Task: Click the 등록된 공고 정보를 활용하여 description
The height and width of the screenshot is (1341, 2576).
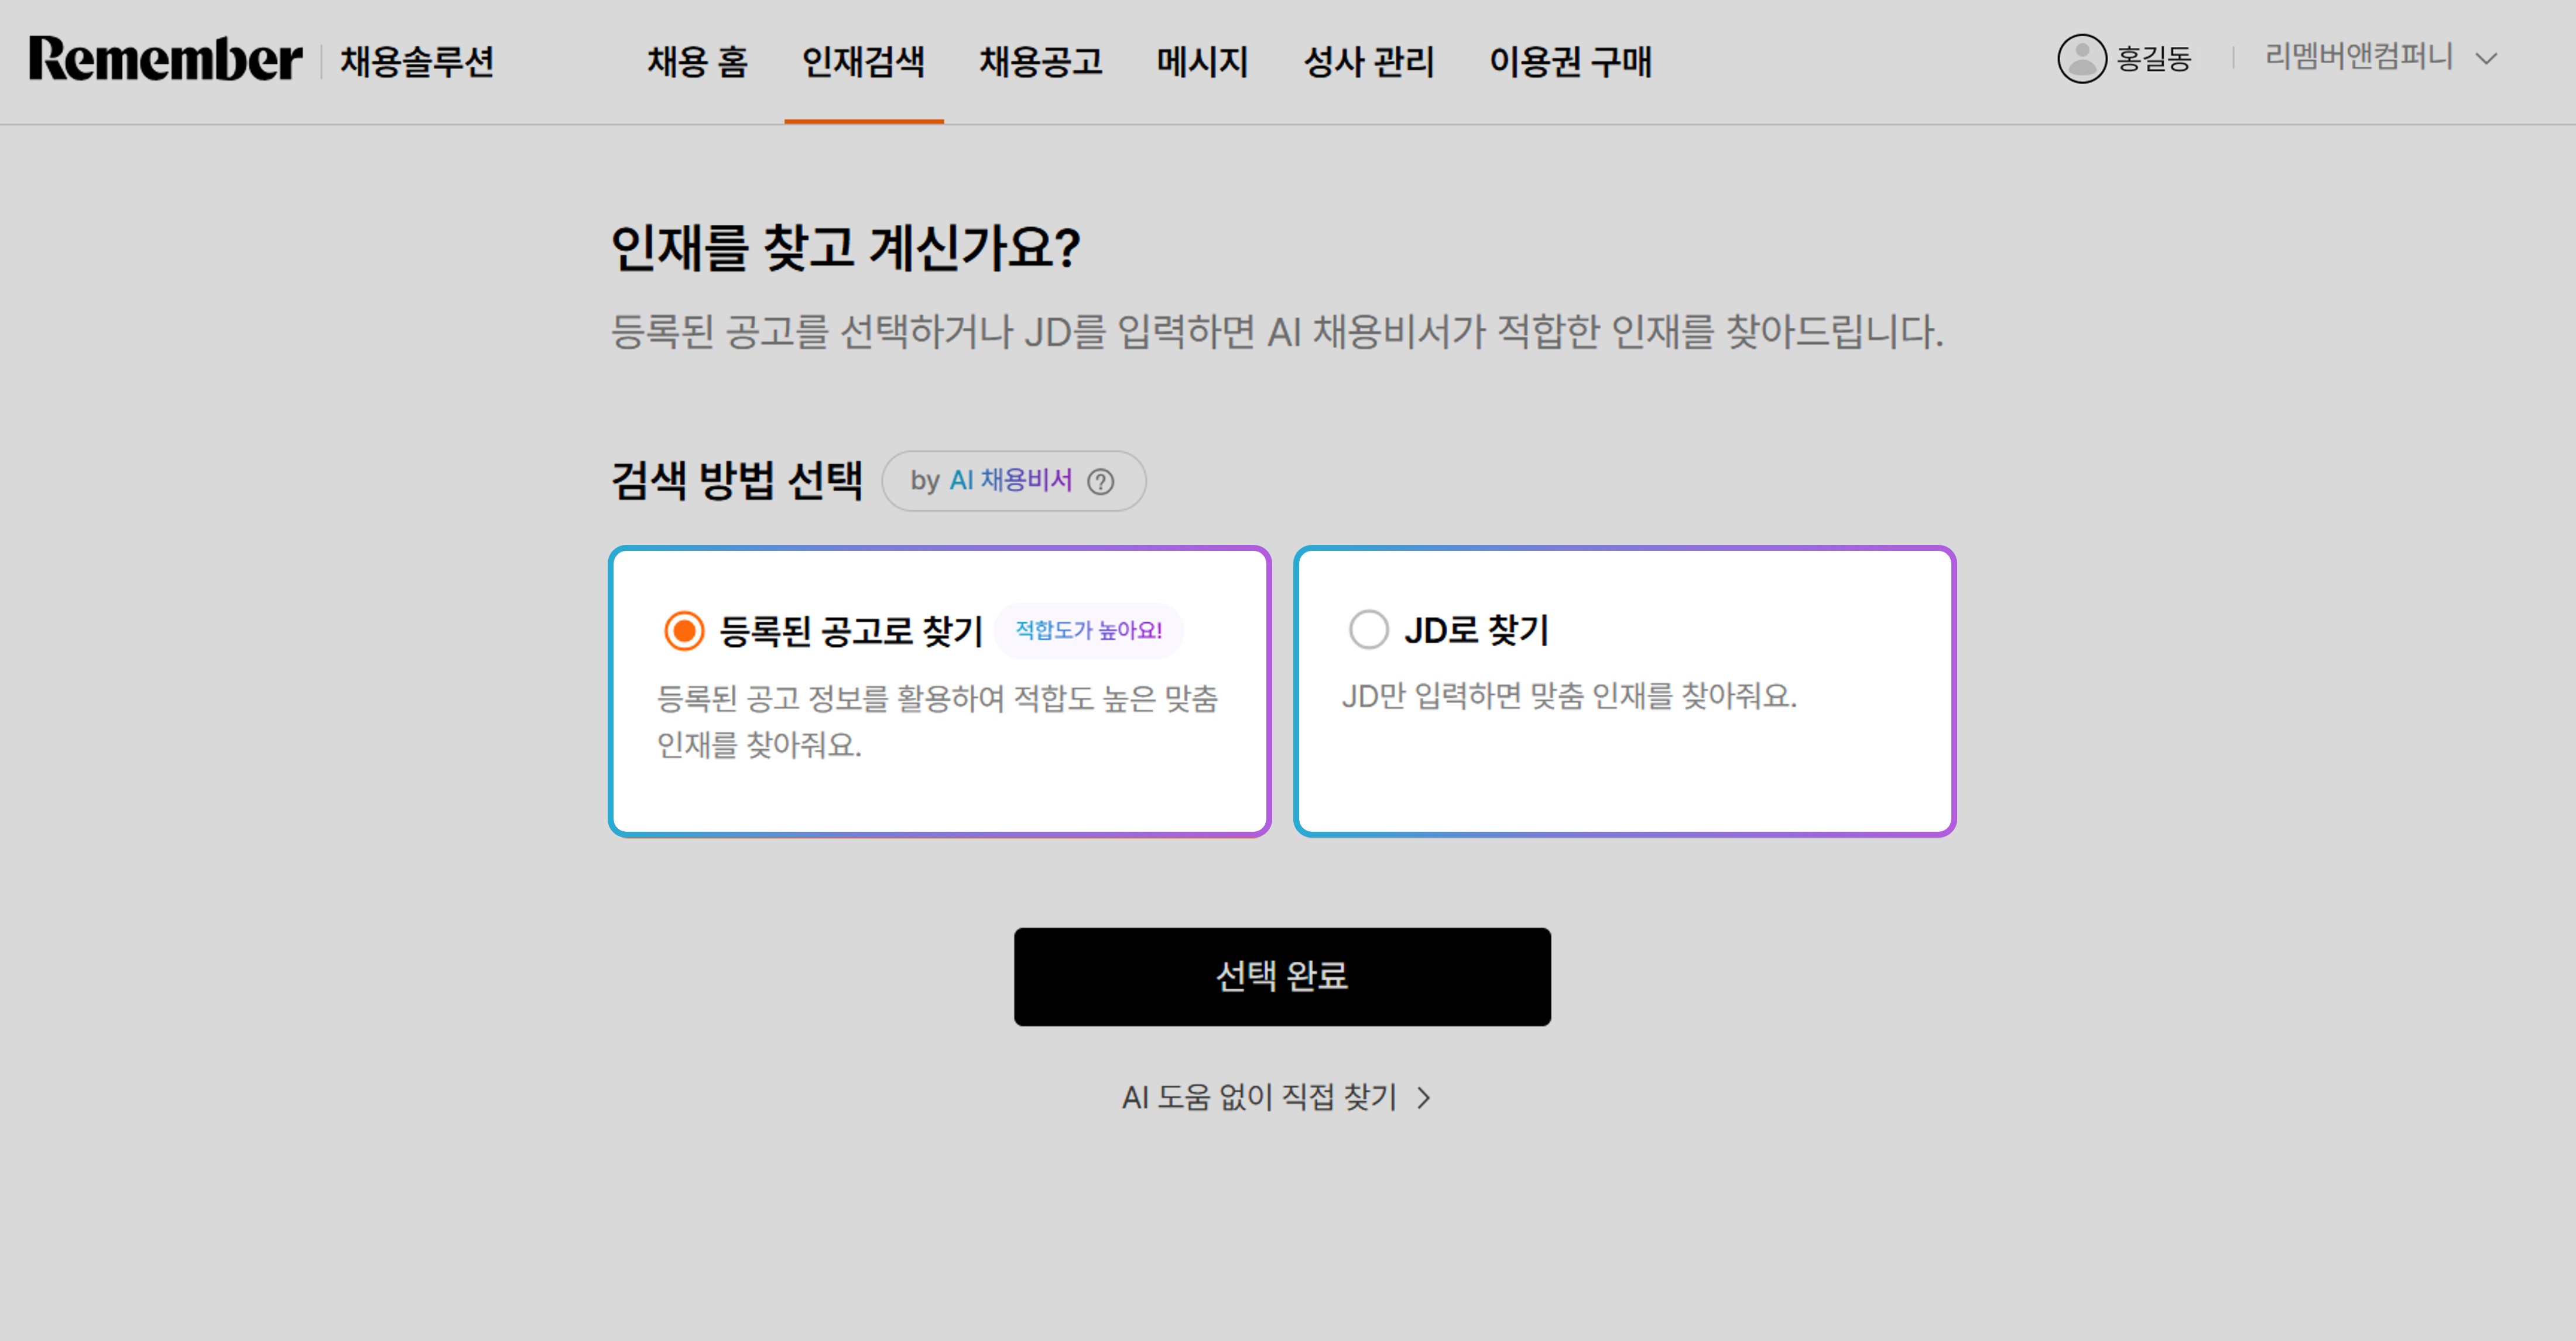Action: click(937, 721)
